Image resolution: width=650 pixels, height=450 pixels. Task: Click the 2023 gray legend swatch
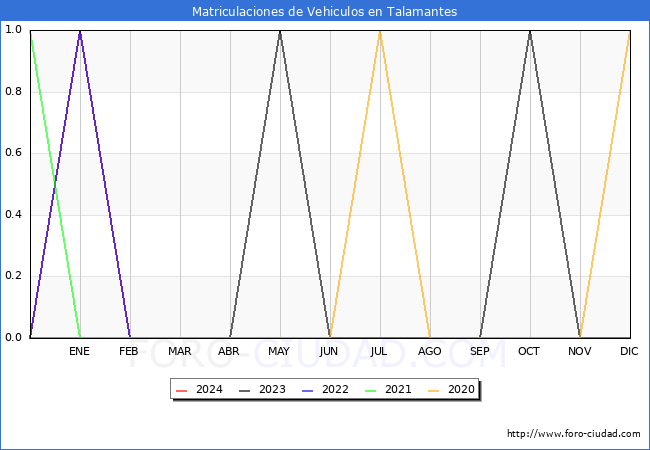245,390
